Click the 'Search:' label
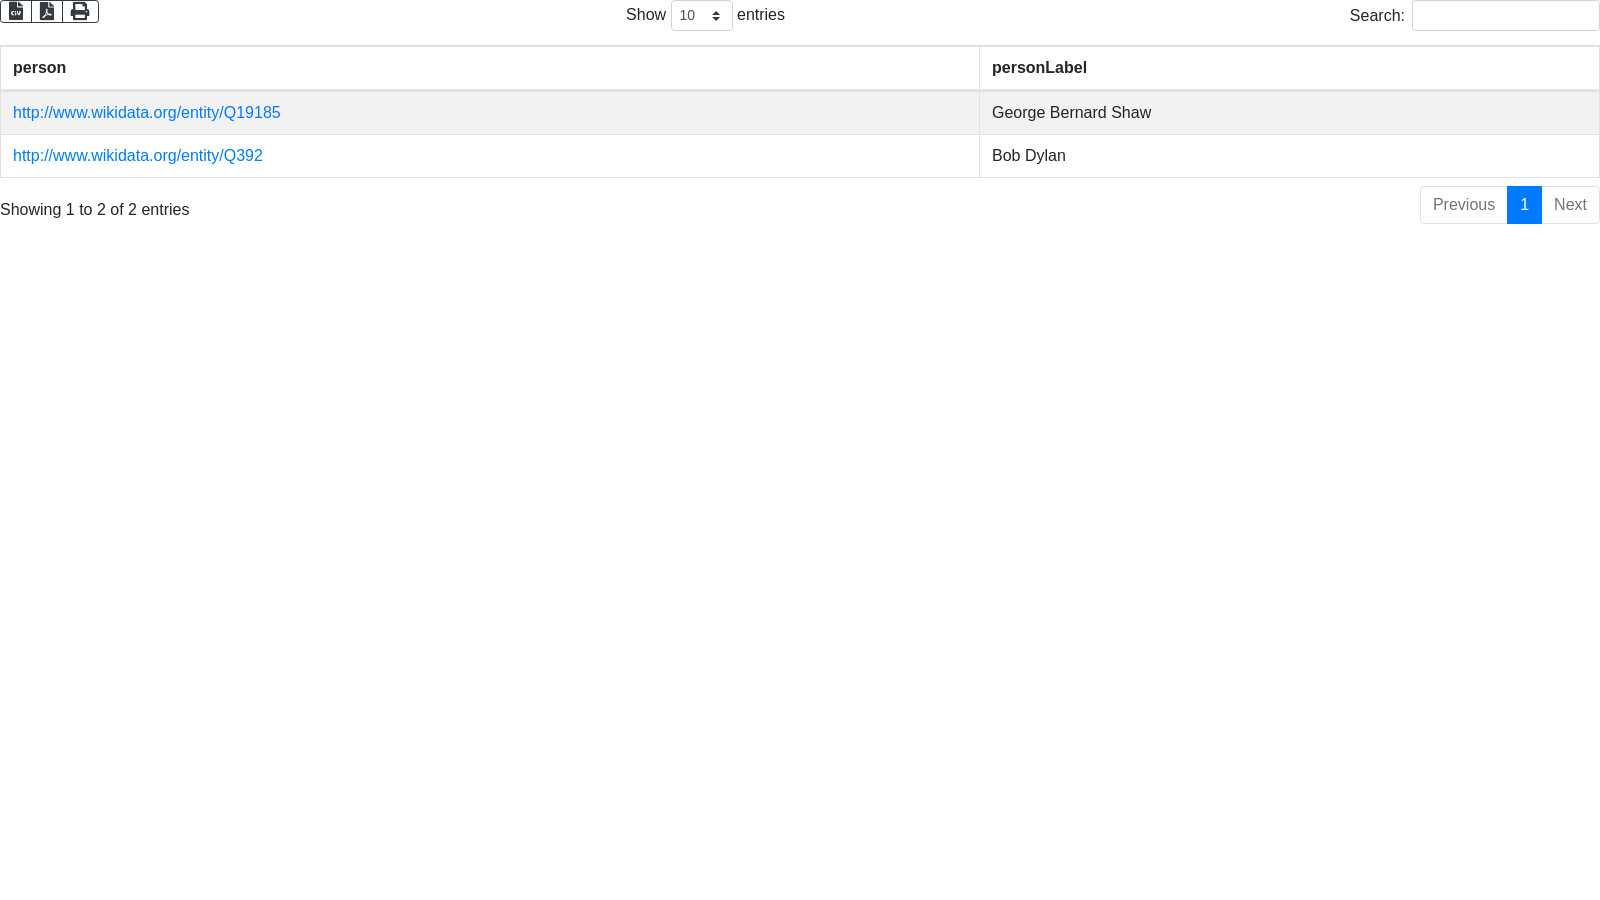 pyautogui.click(x=1377, y=16)
